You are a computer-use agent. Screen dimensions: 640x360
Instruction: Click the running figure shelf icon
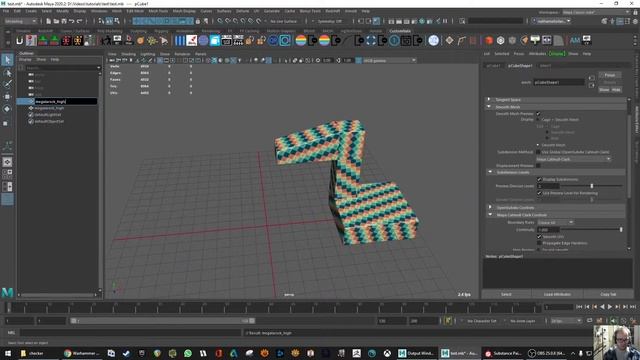point(106,40)
